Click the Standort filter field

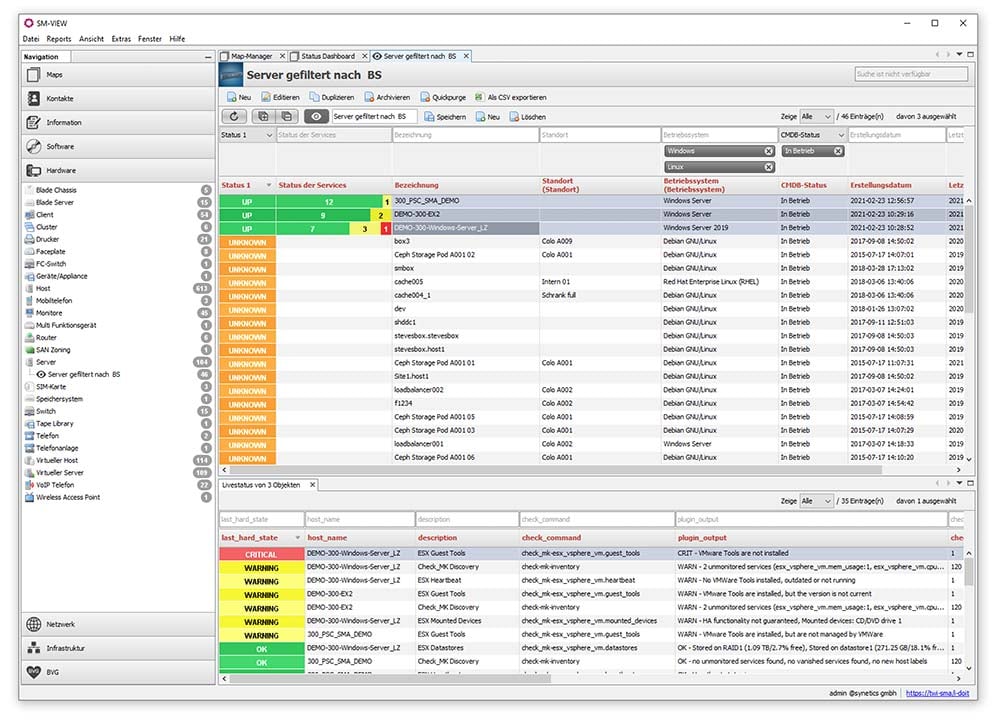600,135
